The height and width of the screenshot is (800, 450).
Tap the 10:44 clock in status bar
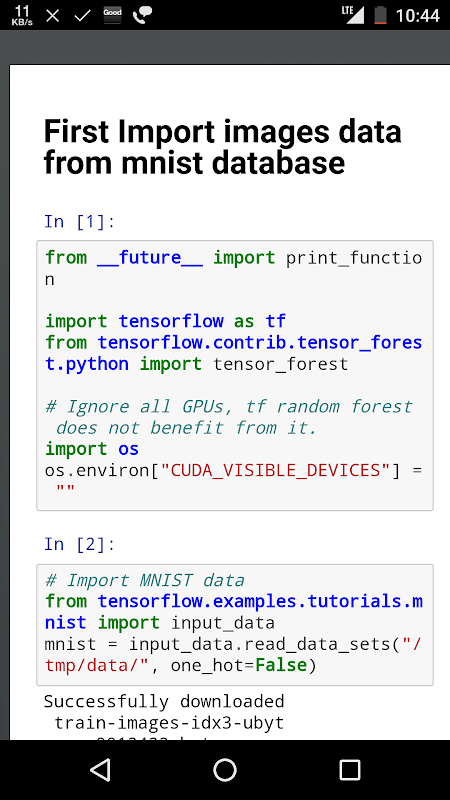point(417,15)
